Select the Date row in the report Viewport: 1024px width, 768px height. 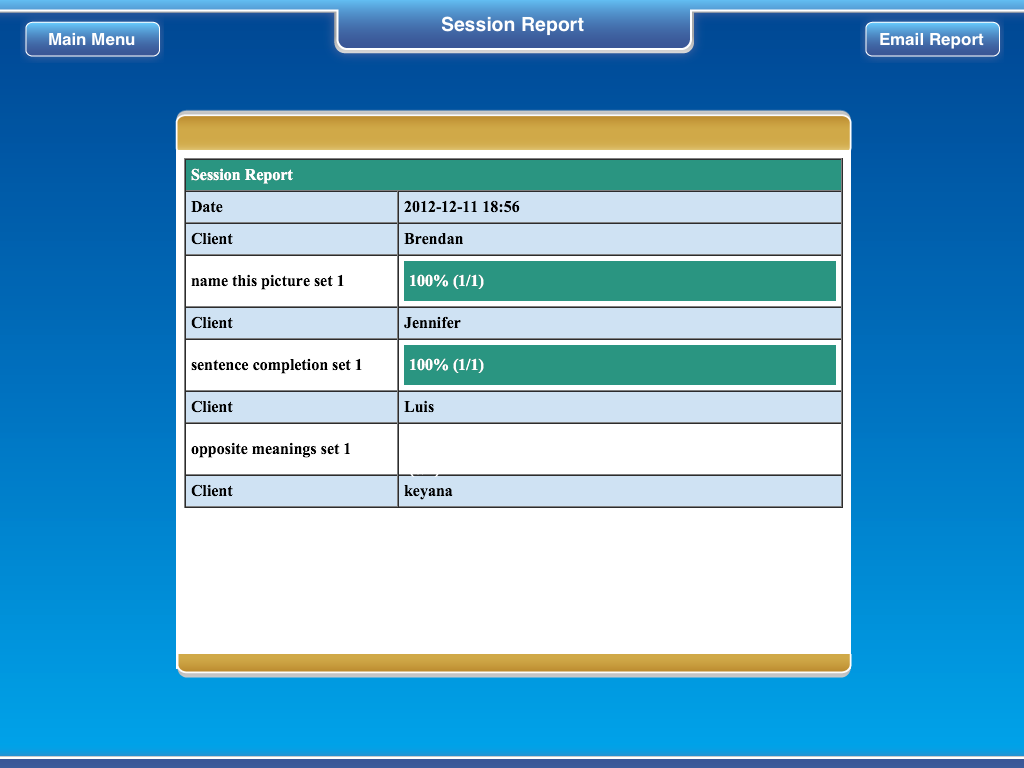click(x=290, y=207)
